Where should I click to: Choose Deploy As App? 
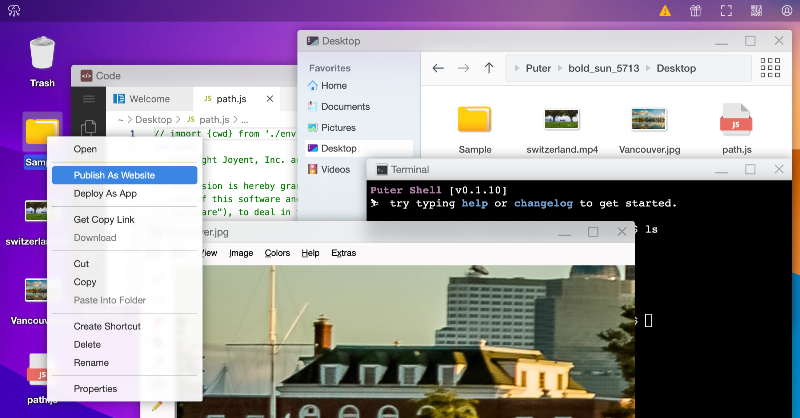(124, 193)
